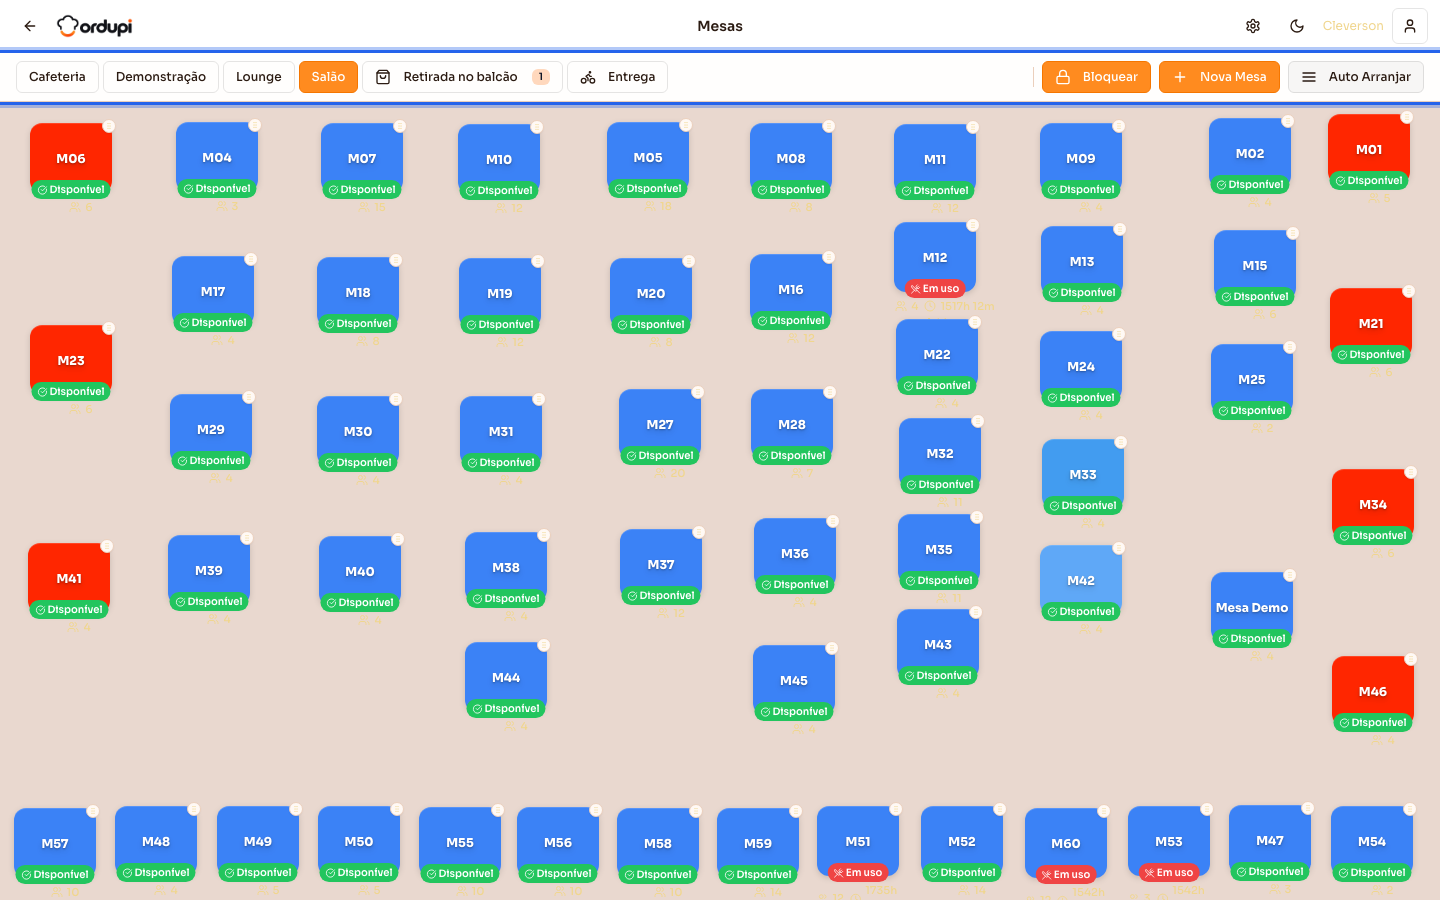This screenshot has width=1440, height=900.
Task: Select table M21
Action: [x=1371, y=325]
